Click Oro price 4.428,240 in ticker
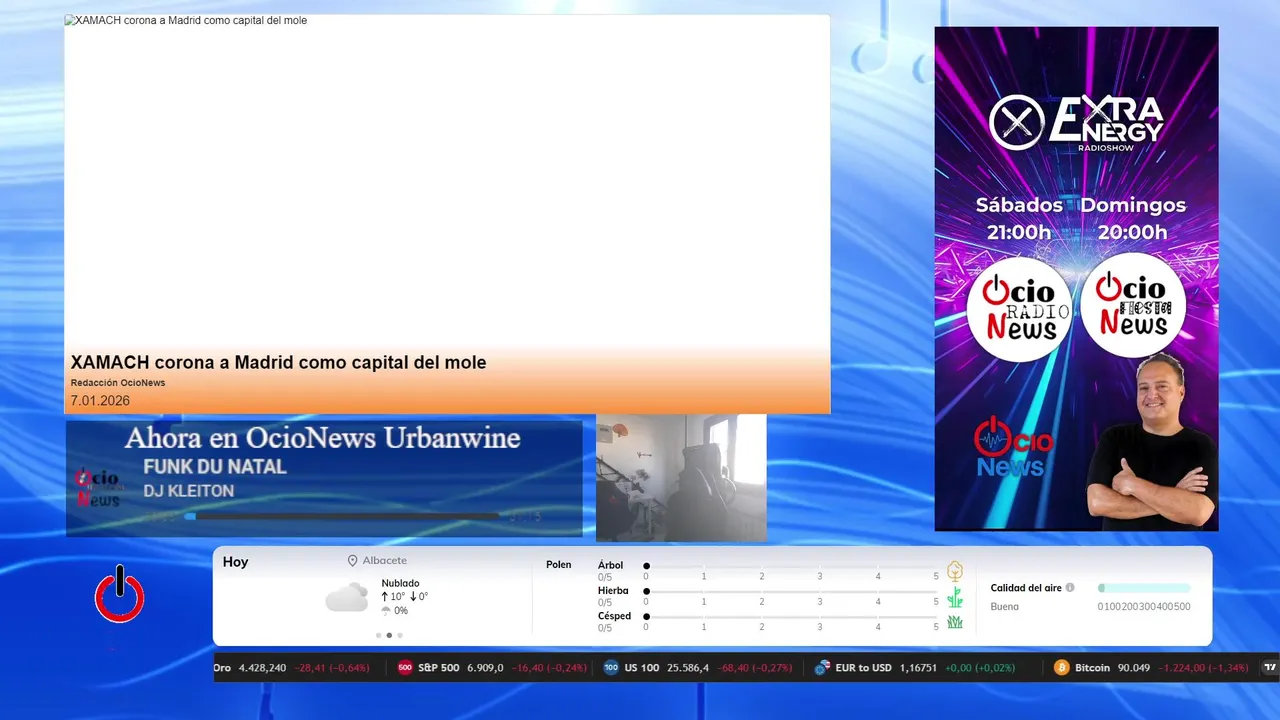 click(x=262, y=668)
